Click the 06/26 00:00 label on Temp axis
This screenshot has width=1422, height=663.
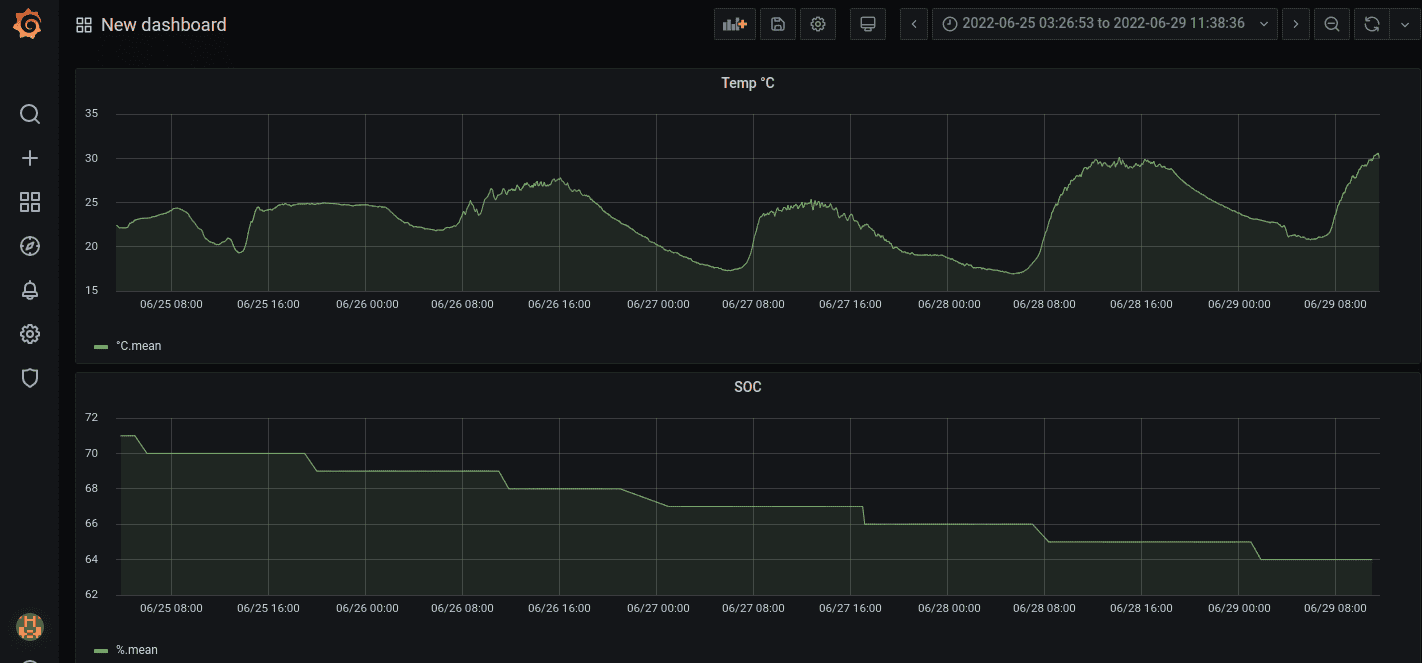click(367, 304)
